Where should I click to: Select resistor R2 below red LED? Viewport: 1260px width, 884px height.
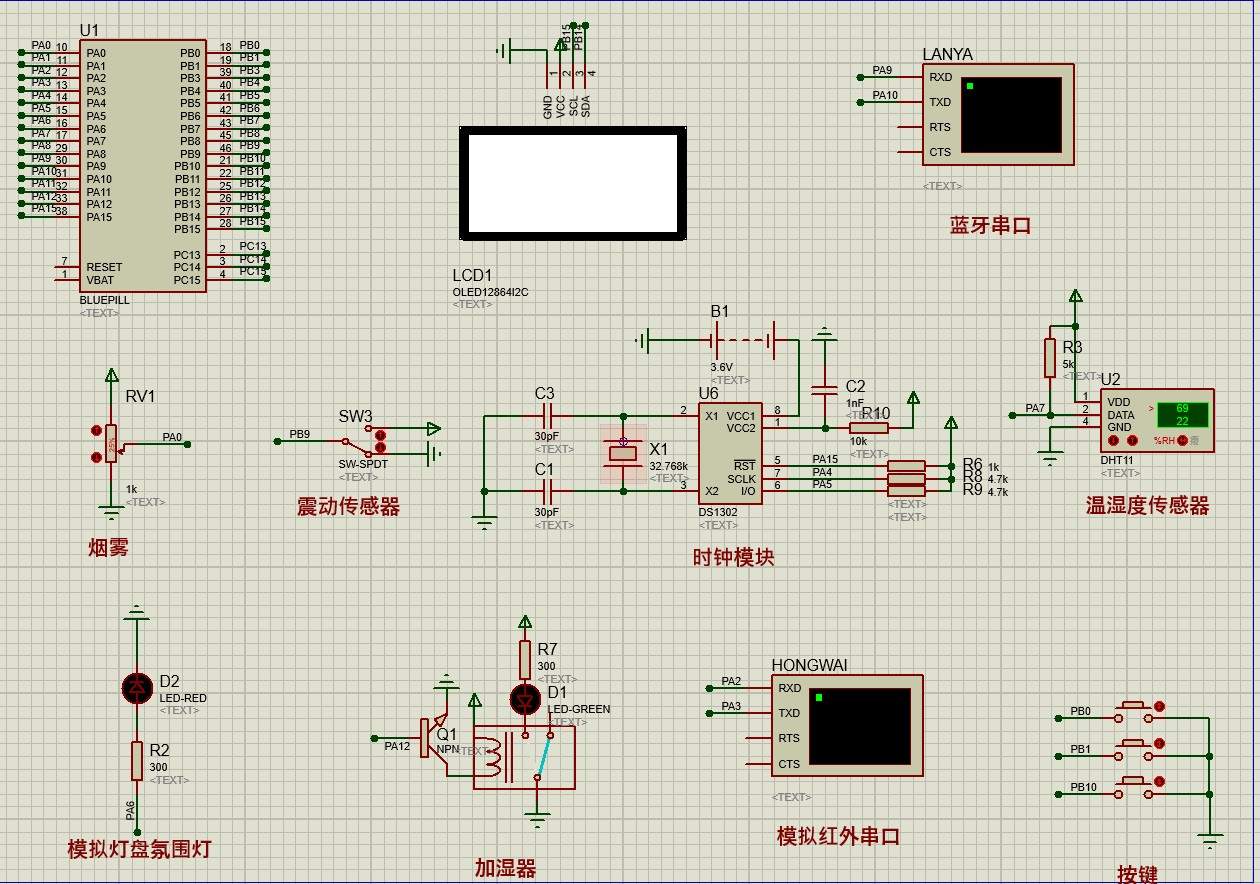(x=137, y=760)
